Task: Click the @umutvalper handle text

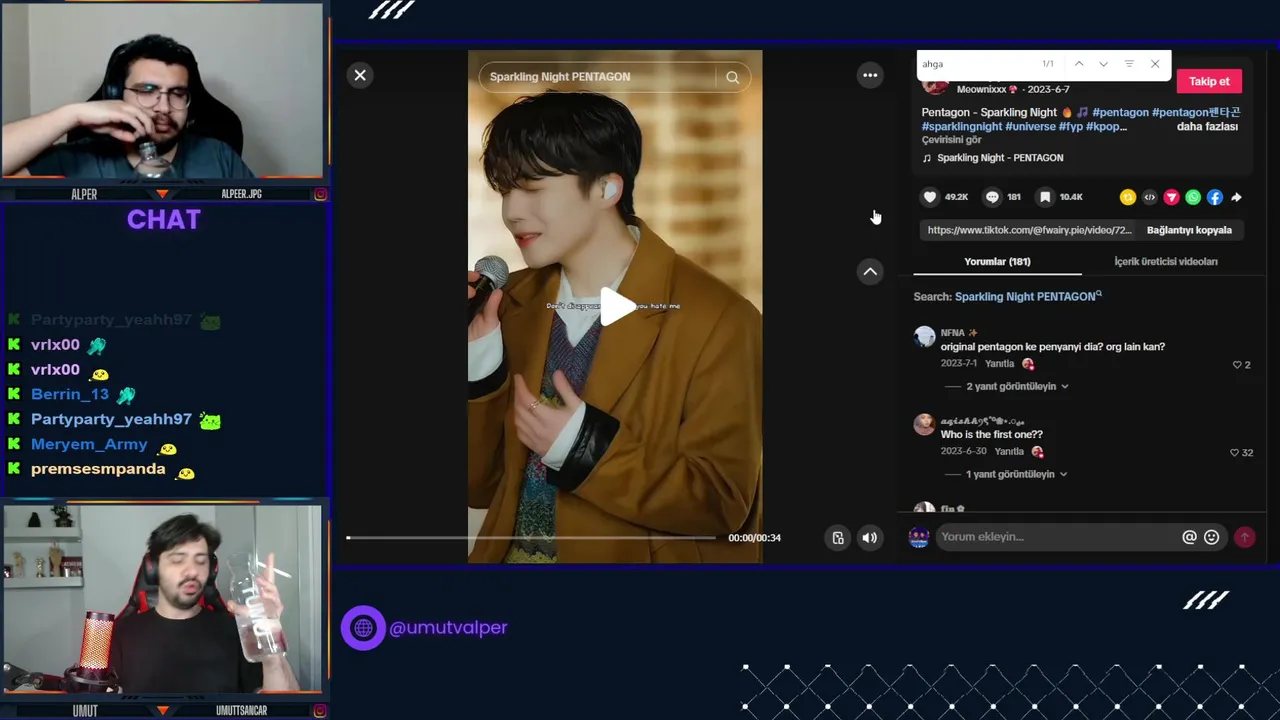Action: pos(448,628)
